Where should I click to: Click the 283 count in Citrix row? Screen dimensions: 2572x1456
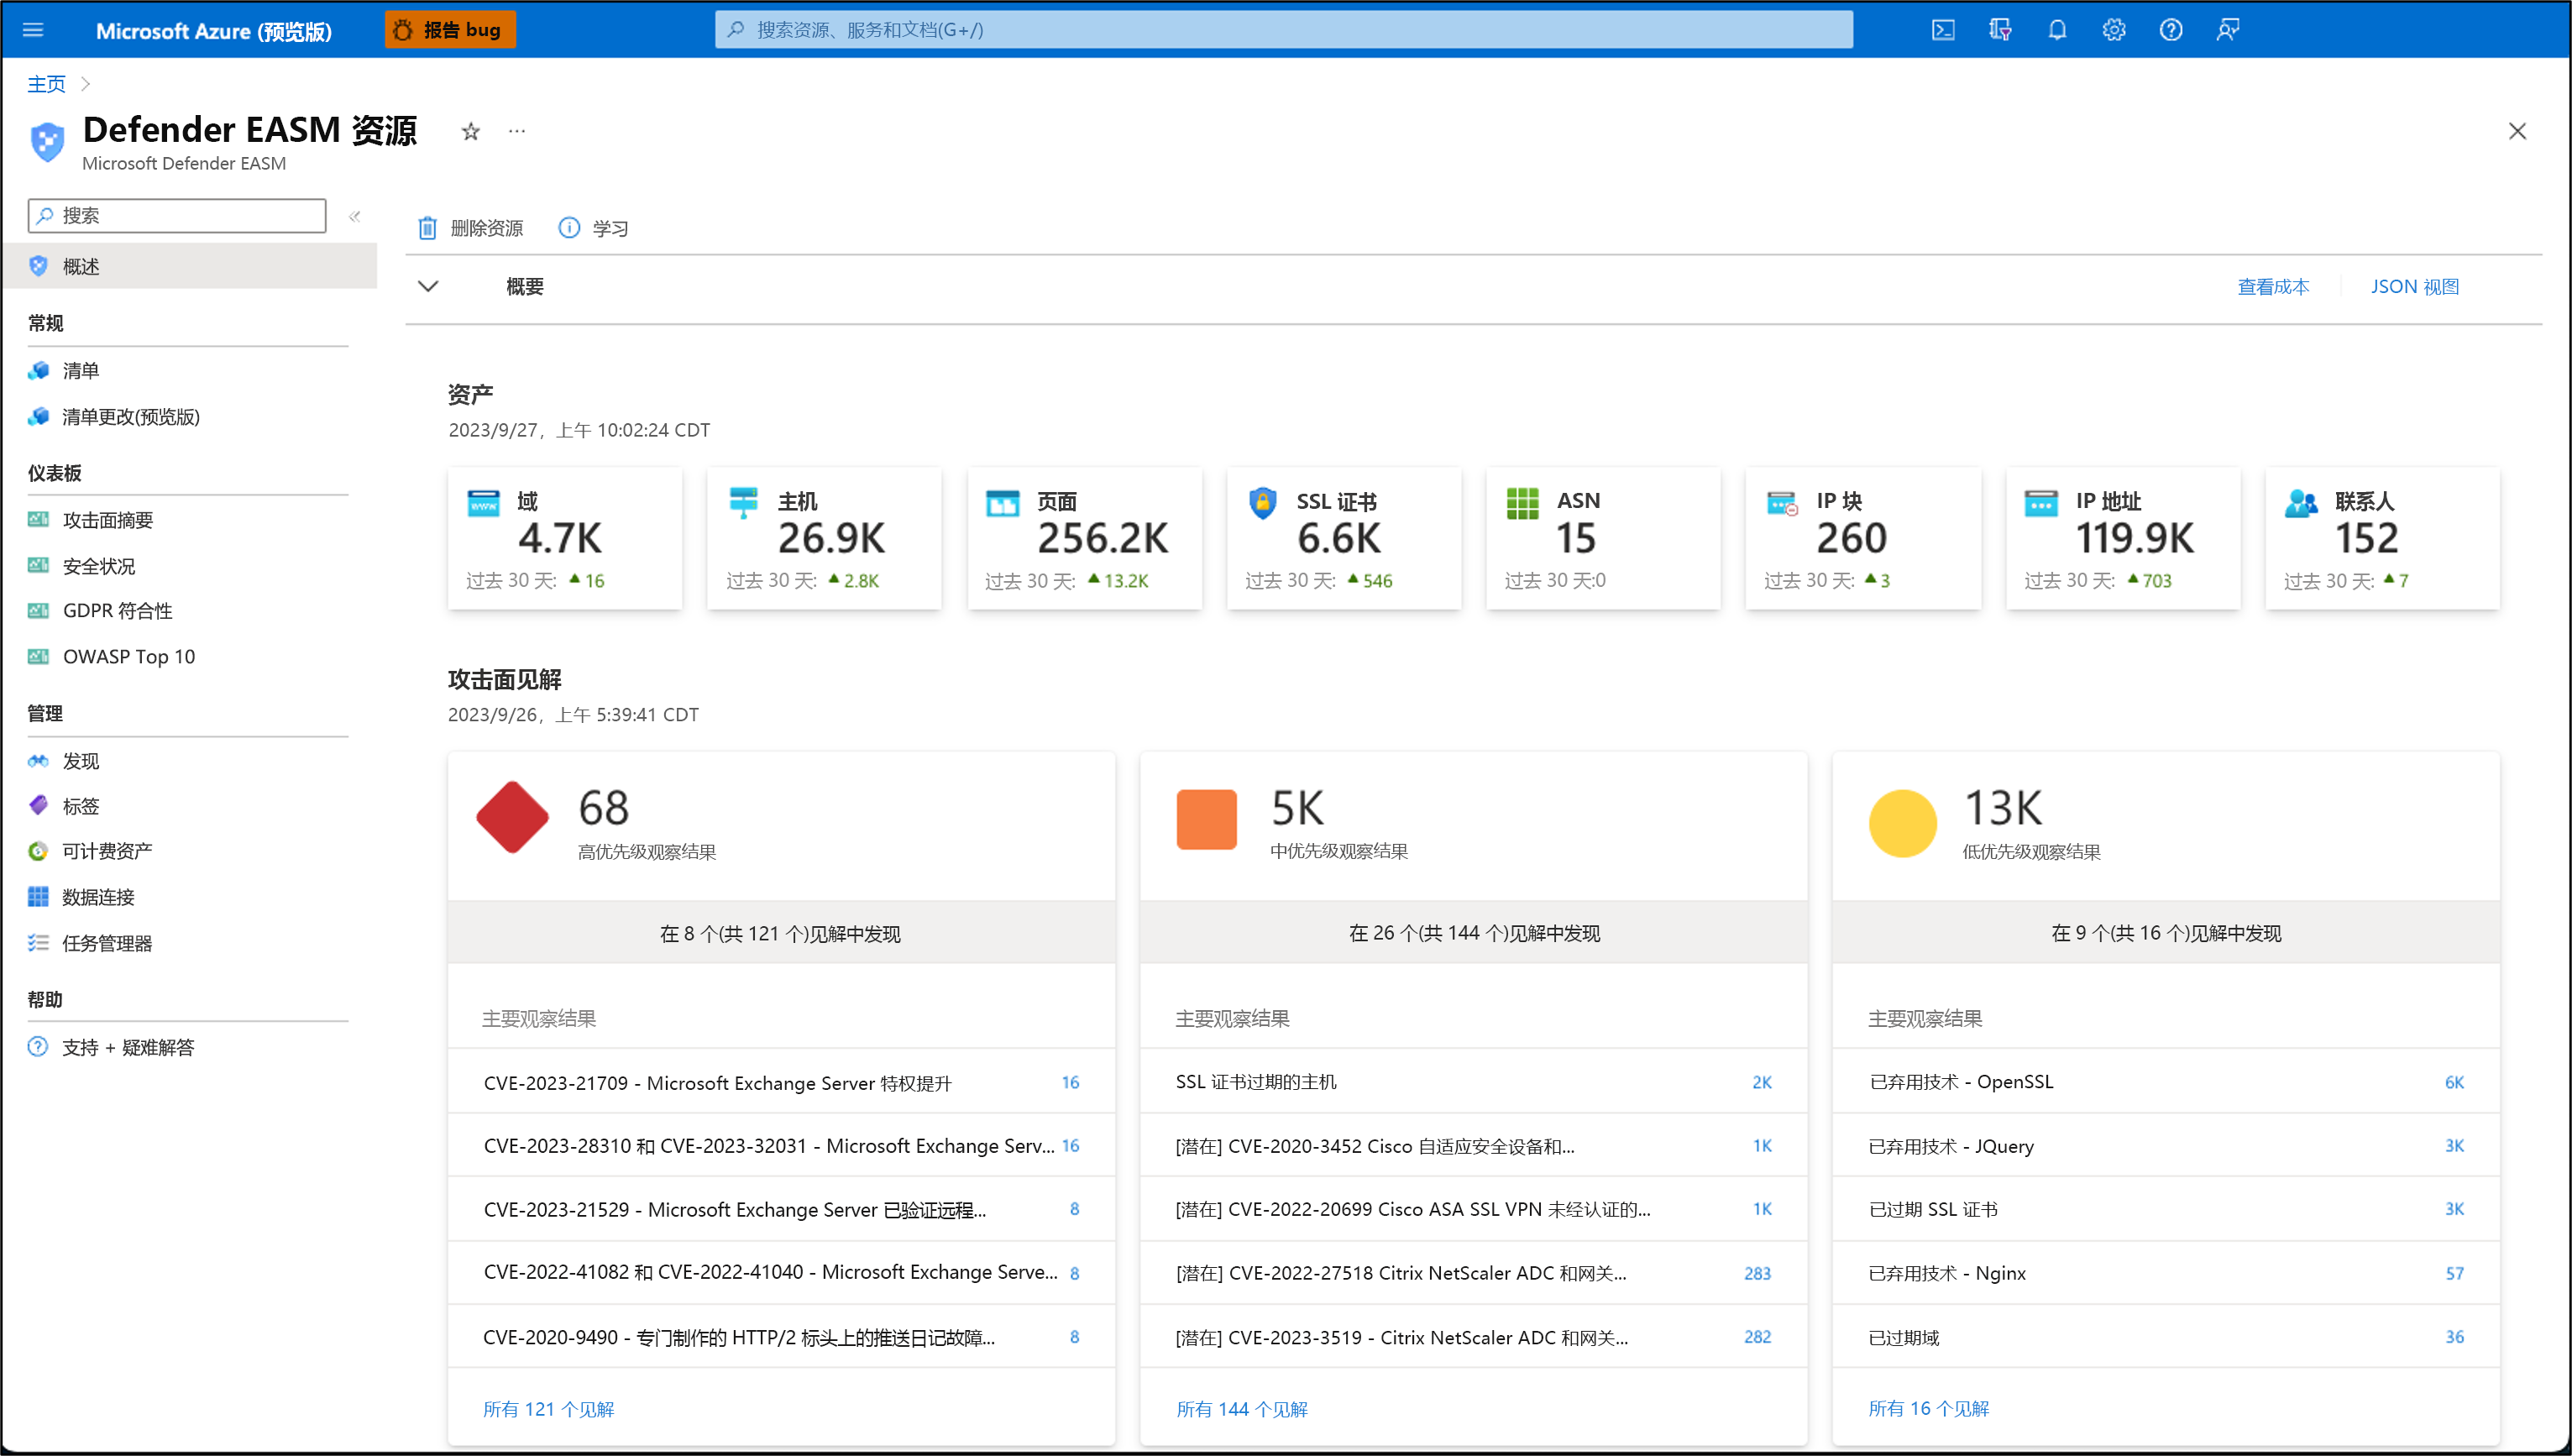(1757, 1273)
